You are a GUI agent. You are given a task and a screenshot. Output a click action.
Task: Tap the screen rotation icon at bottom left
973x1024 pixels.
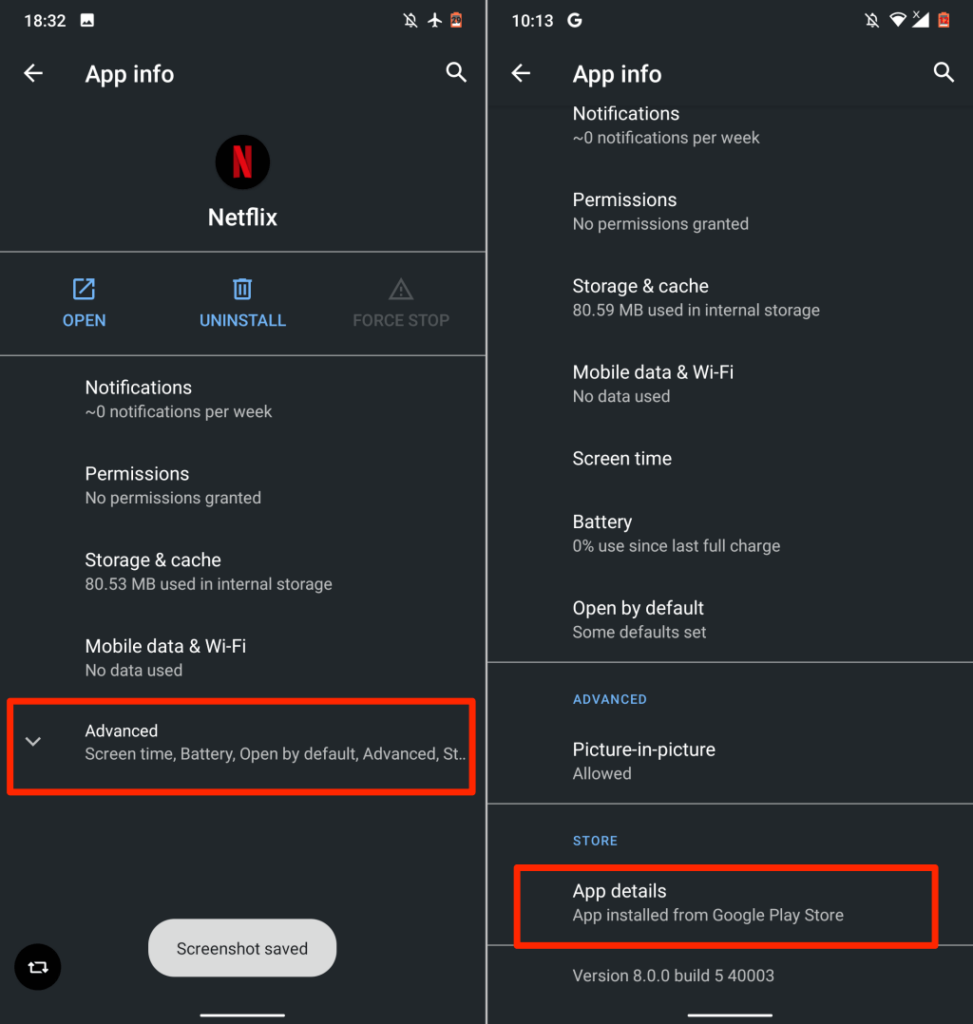[38, 967]
